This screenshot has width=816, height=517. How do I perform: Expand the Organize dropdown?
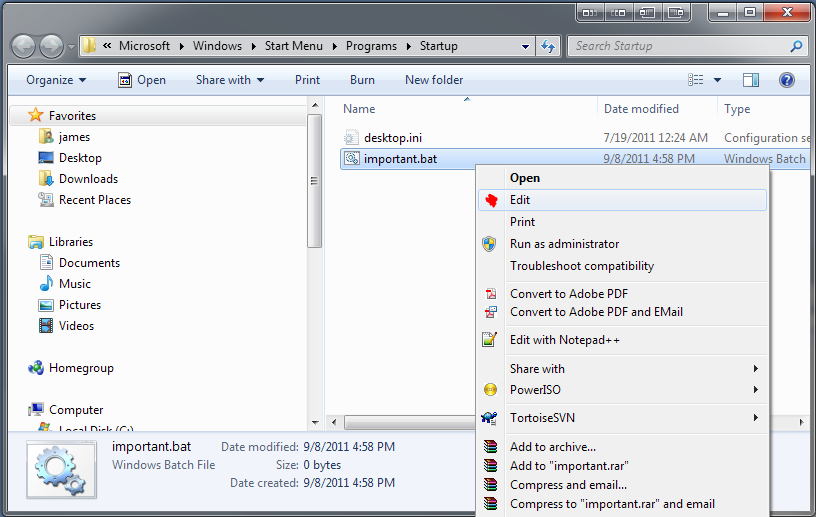pyautogui.click(x=56, y=80)
